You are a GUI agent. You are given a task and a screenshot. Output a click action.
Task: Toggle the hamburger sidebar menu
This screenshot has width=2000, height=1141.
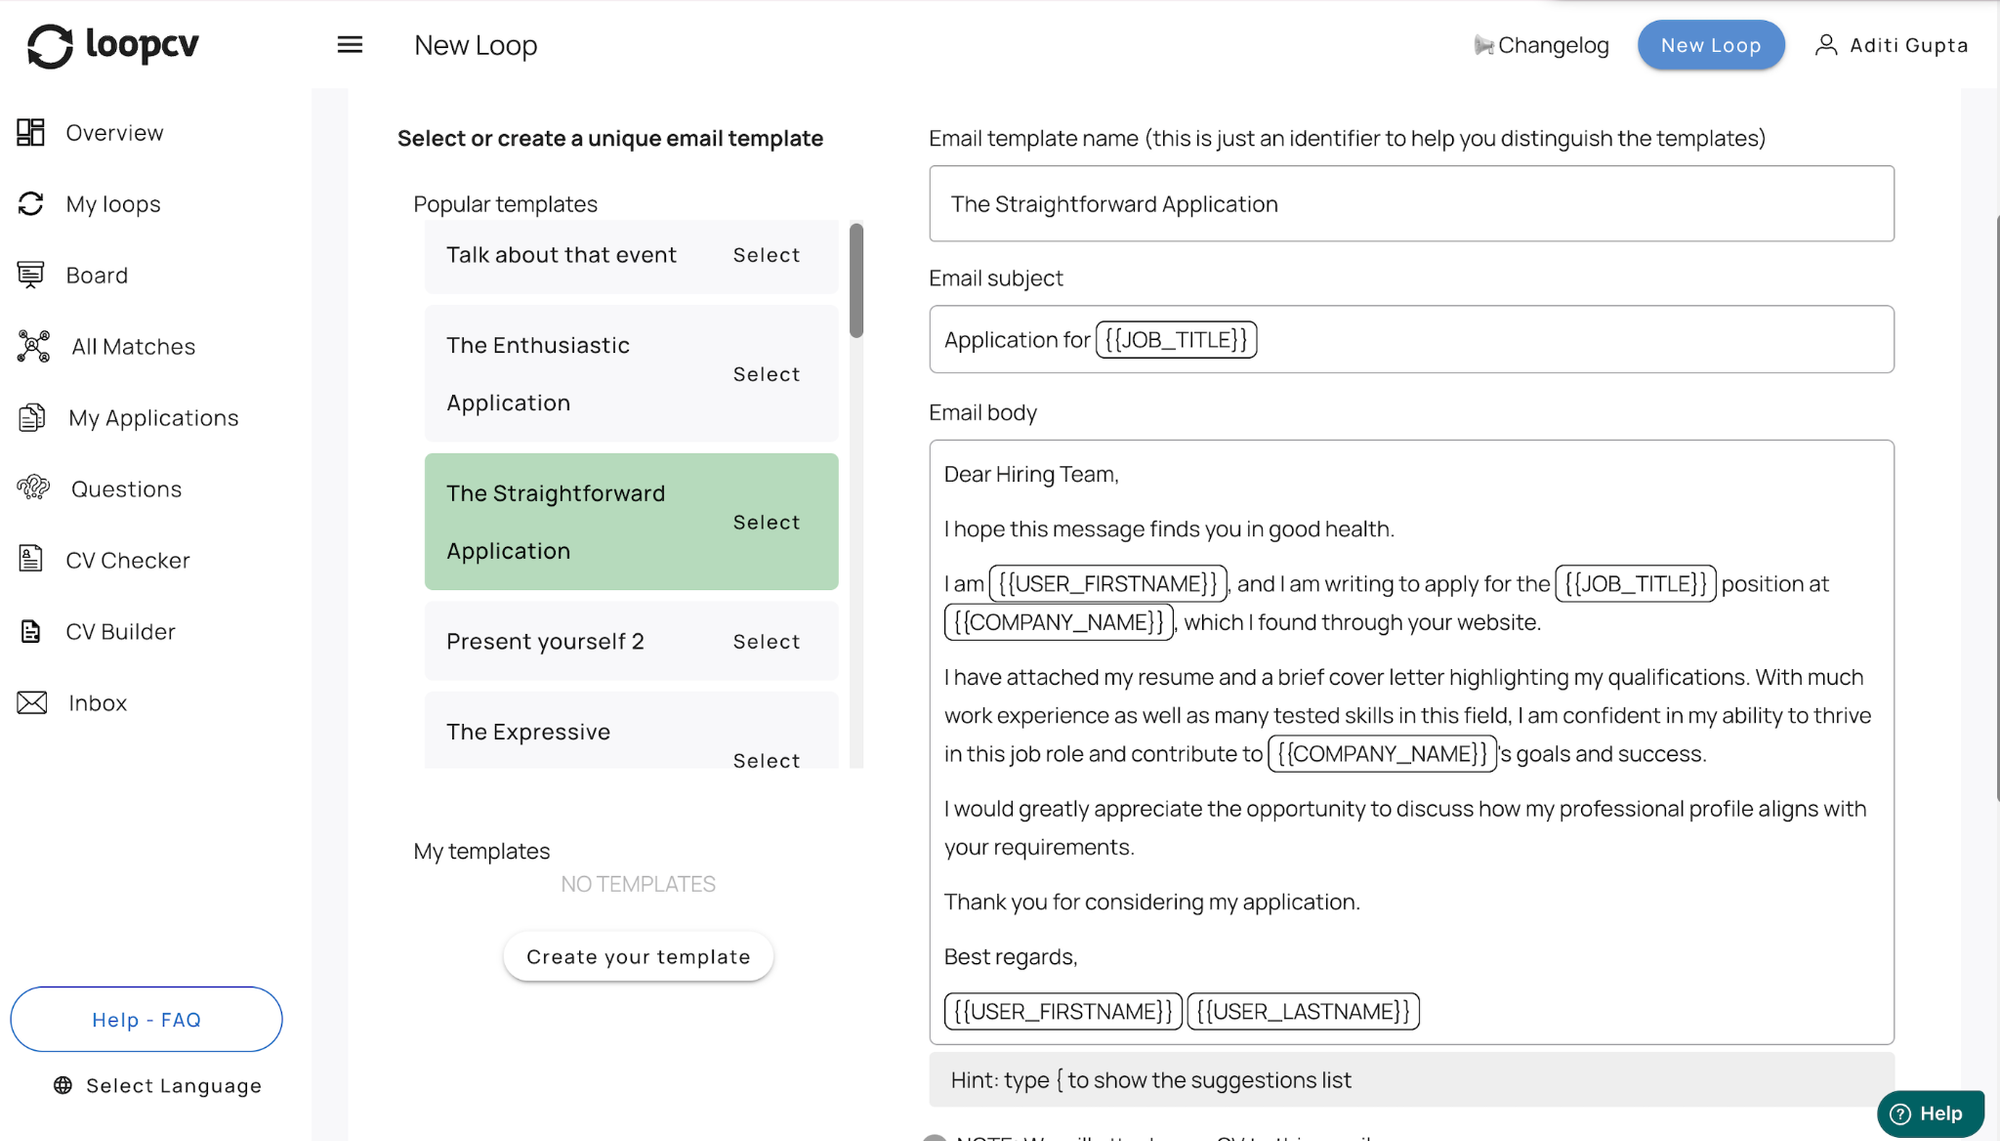[x=350, y=45]
